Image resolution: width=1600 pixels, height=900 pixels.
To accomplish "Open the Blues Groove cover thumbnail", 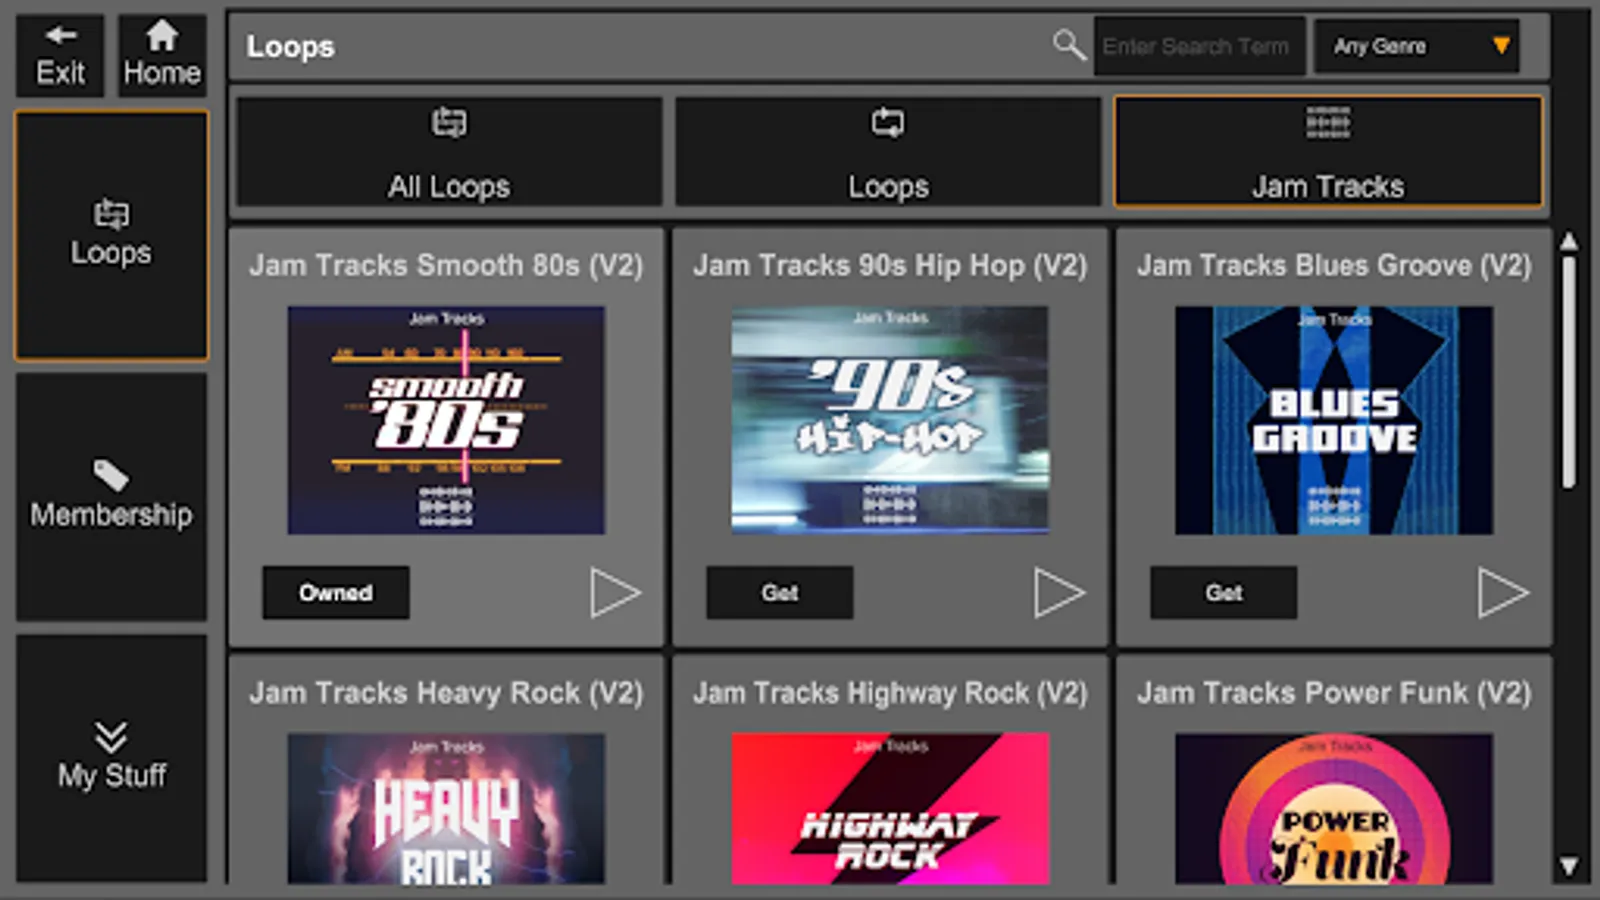I will point(1334,420).
